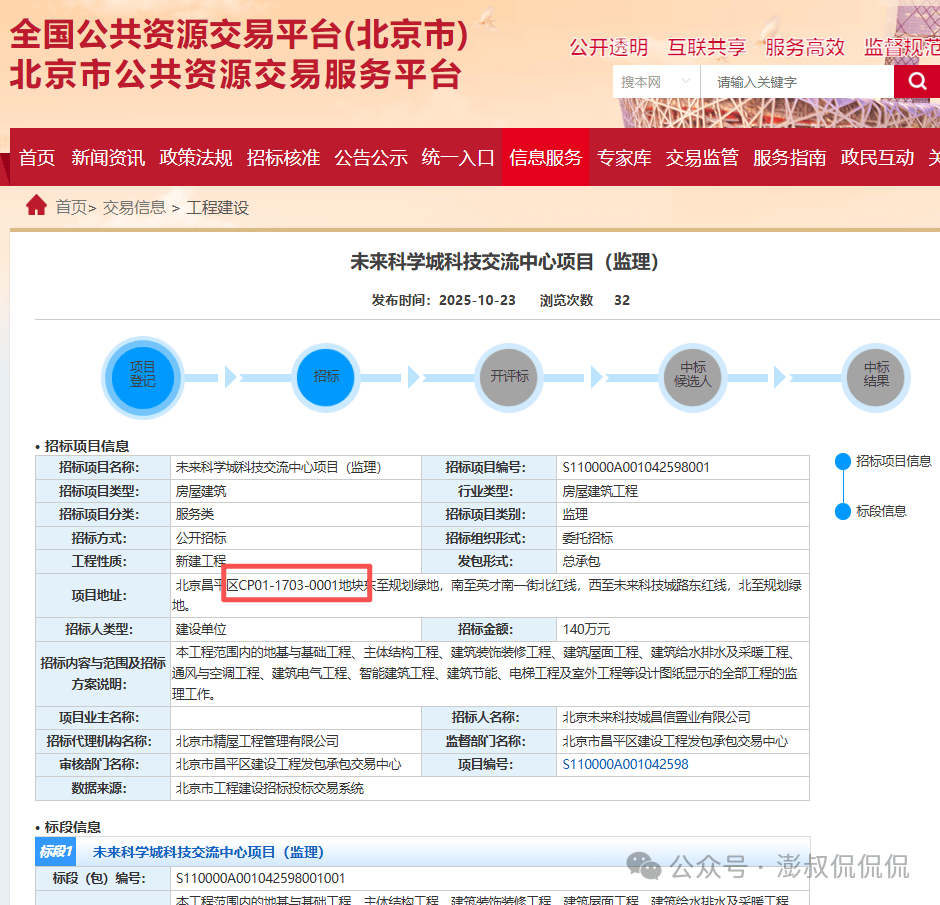The width and height of the screenshot is (940, 905).
Task: Select 信息服务 navigation tab
Action: [545, 158]
